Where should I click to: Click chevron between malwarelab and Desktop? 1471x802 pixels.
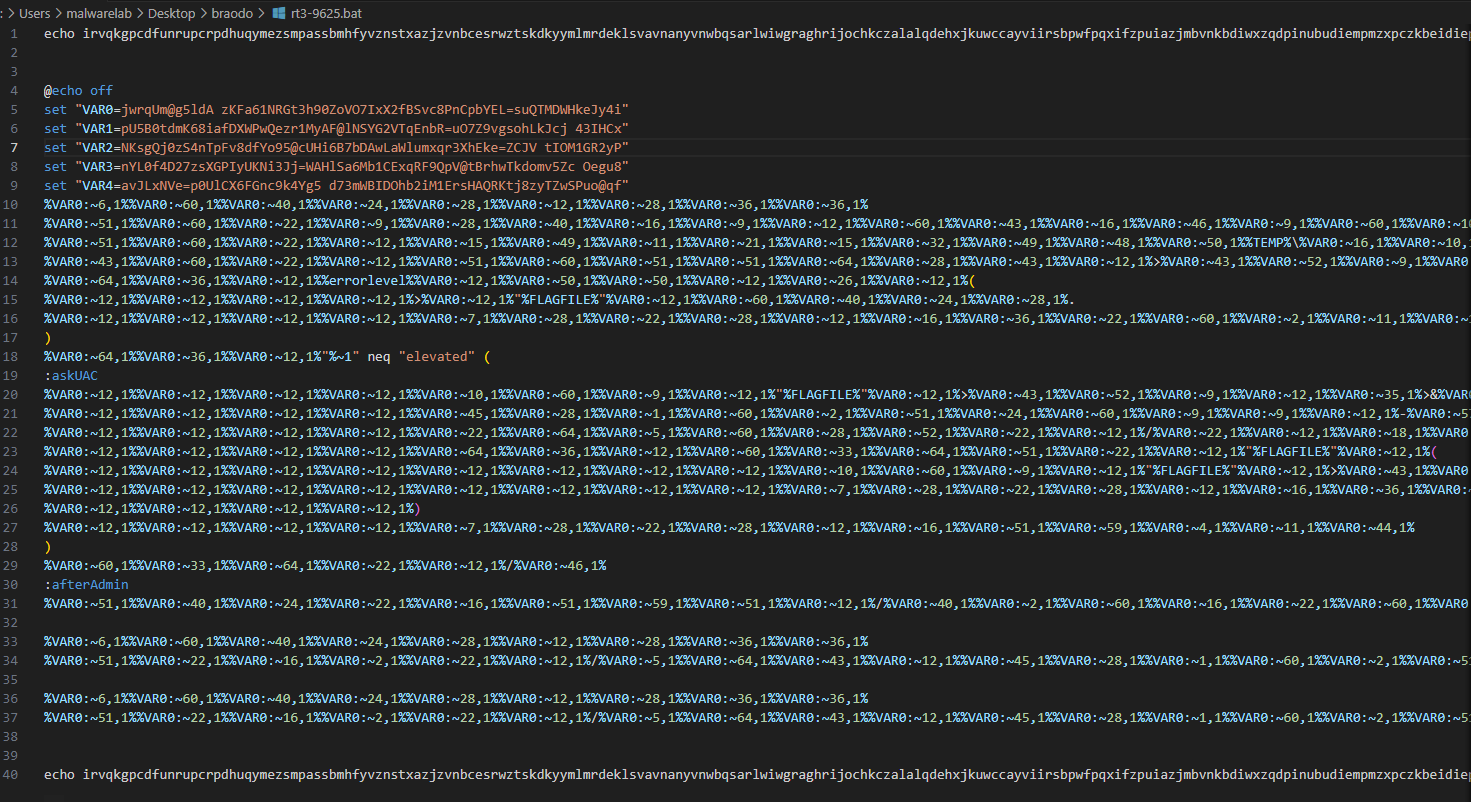click(139, 14)
